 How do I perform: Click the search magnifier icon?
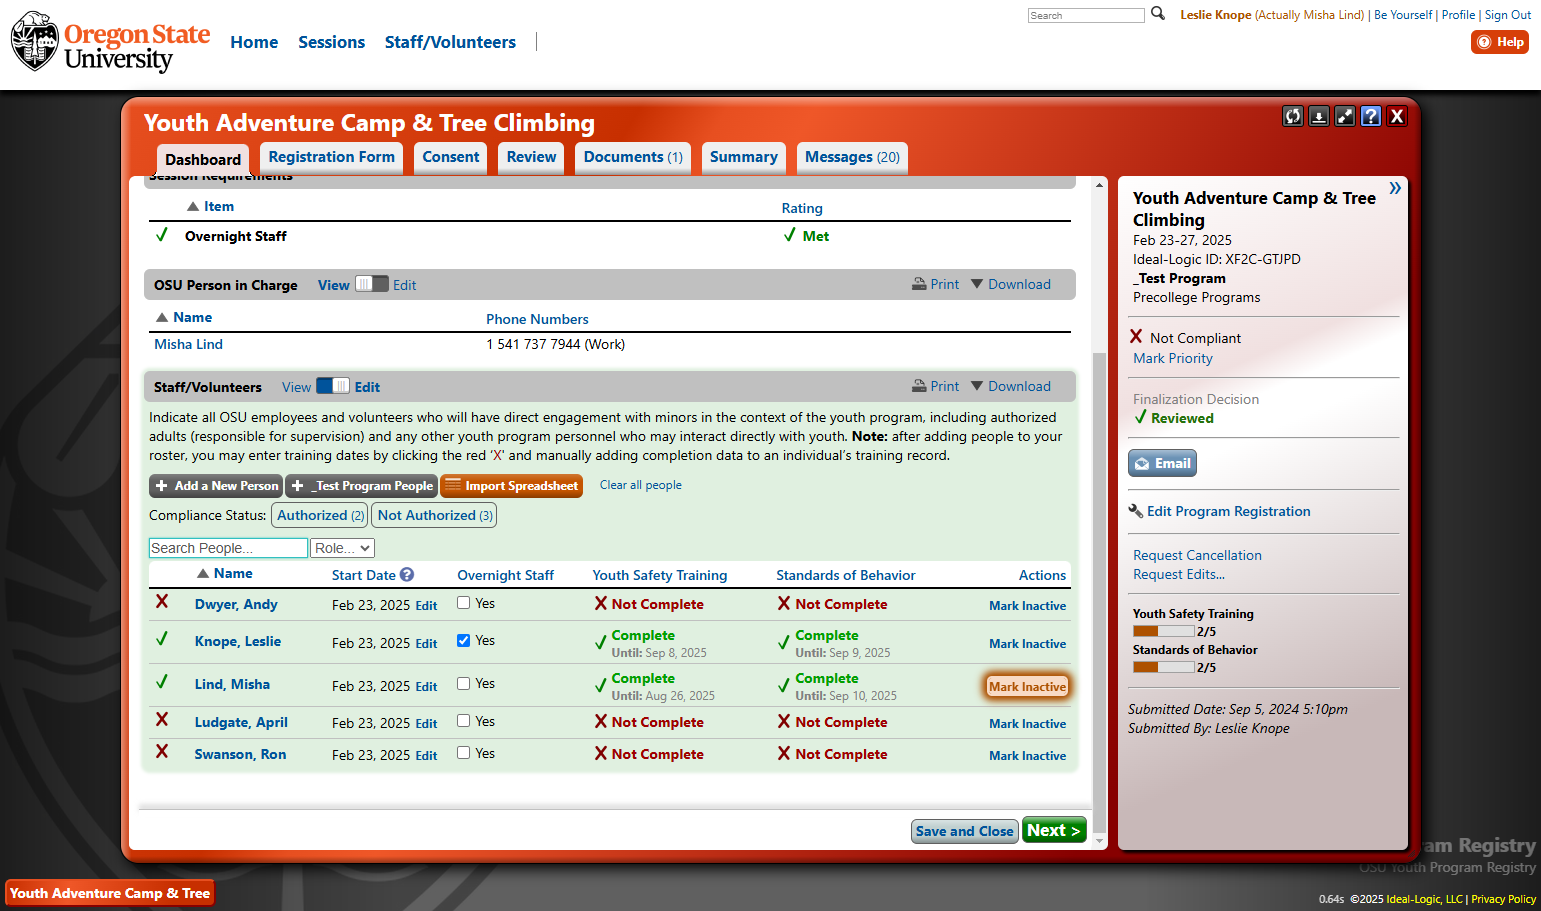1158,14
